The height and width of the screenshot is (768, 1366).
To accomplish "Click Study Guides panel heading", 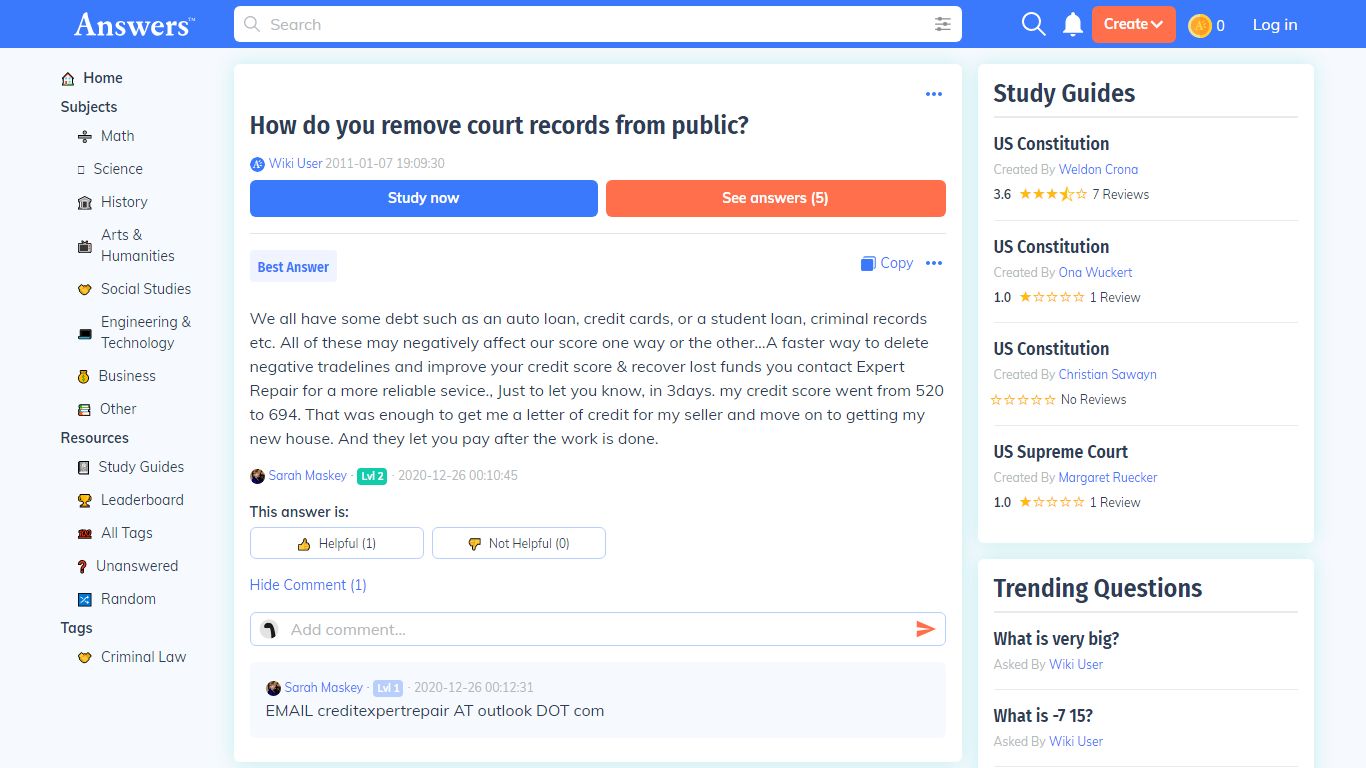I will [1064, 93].
